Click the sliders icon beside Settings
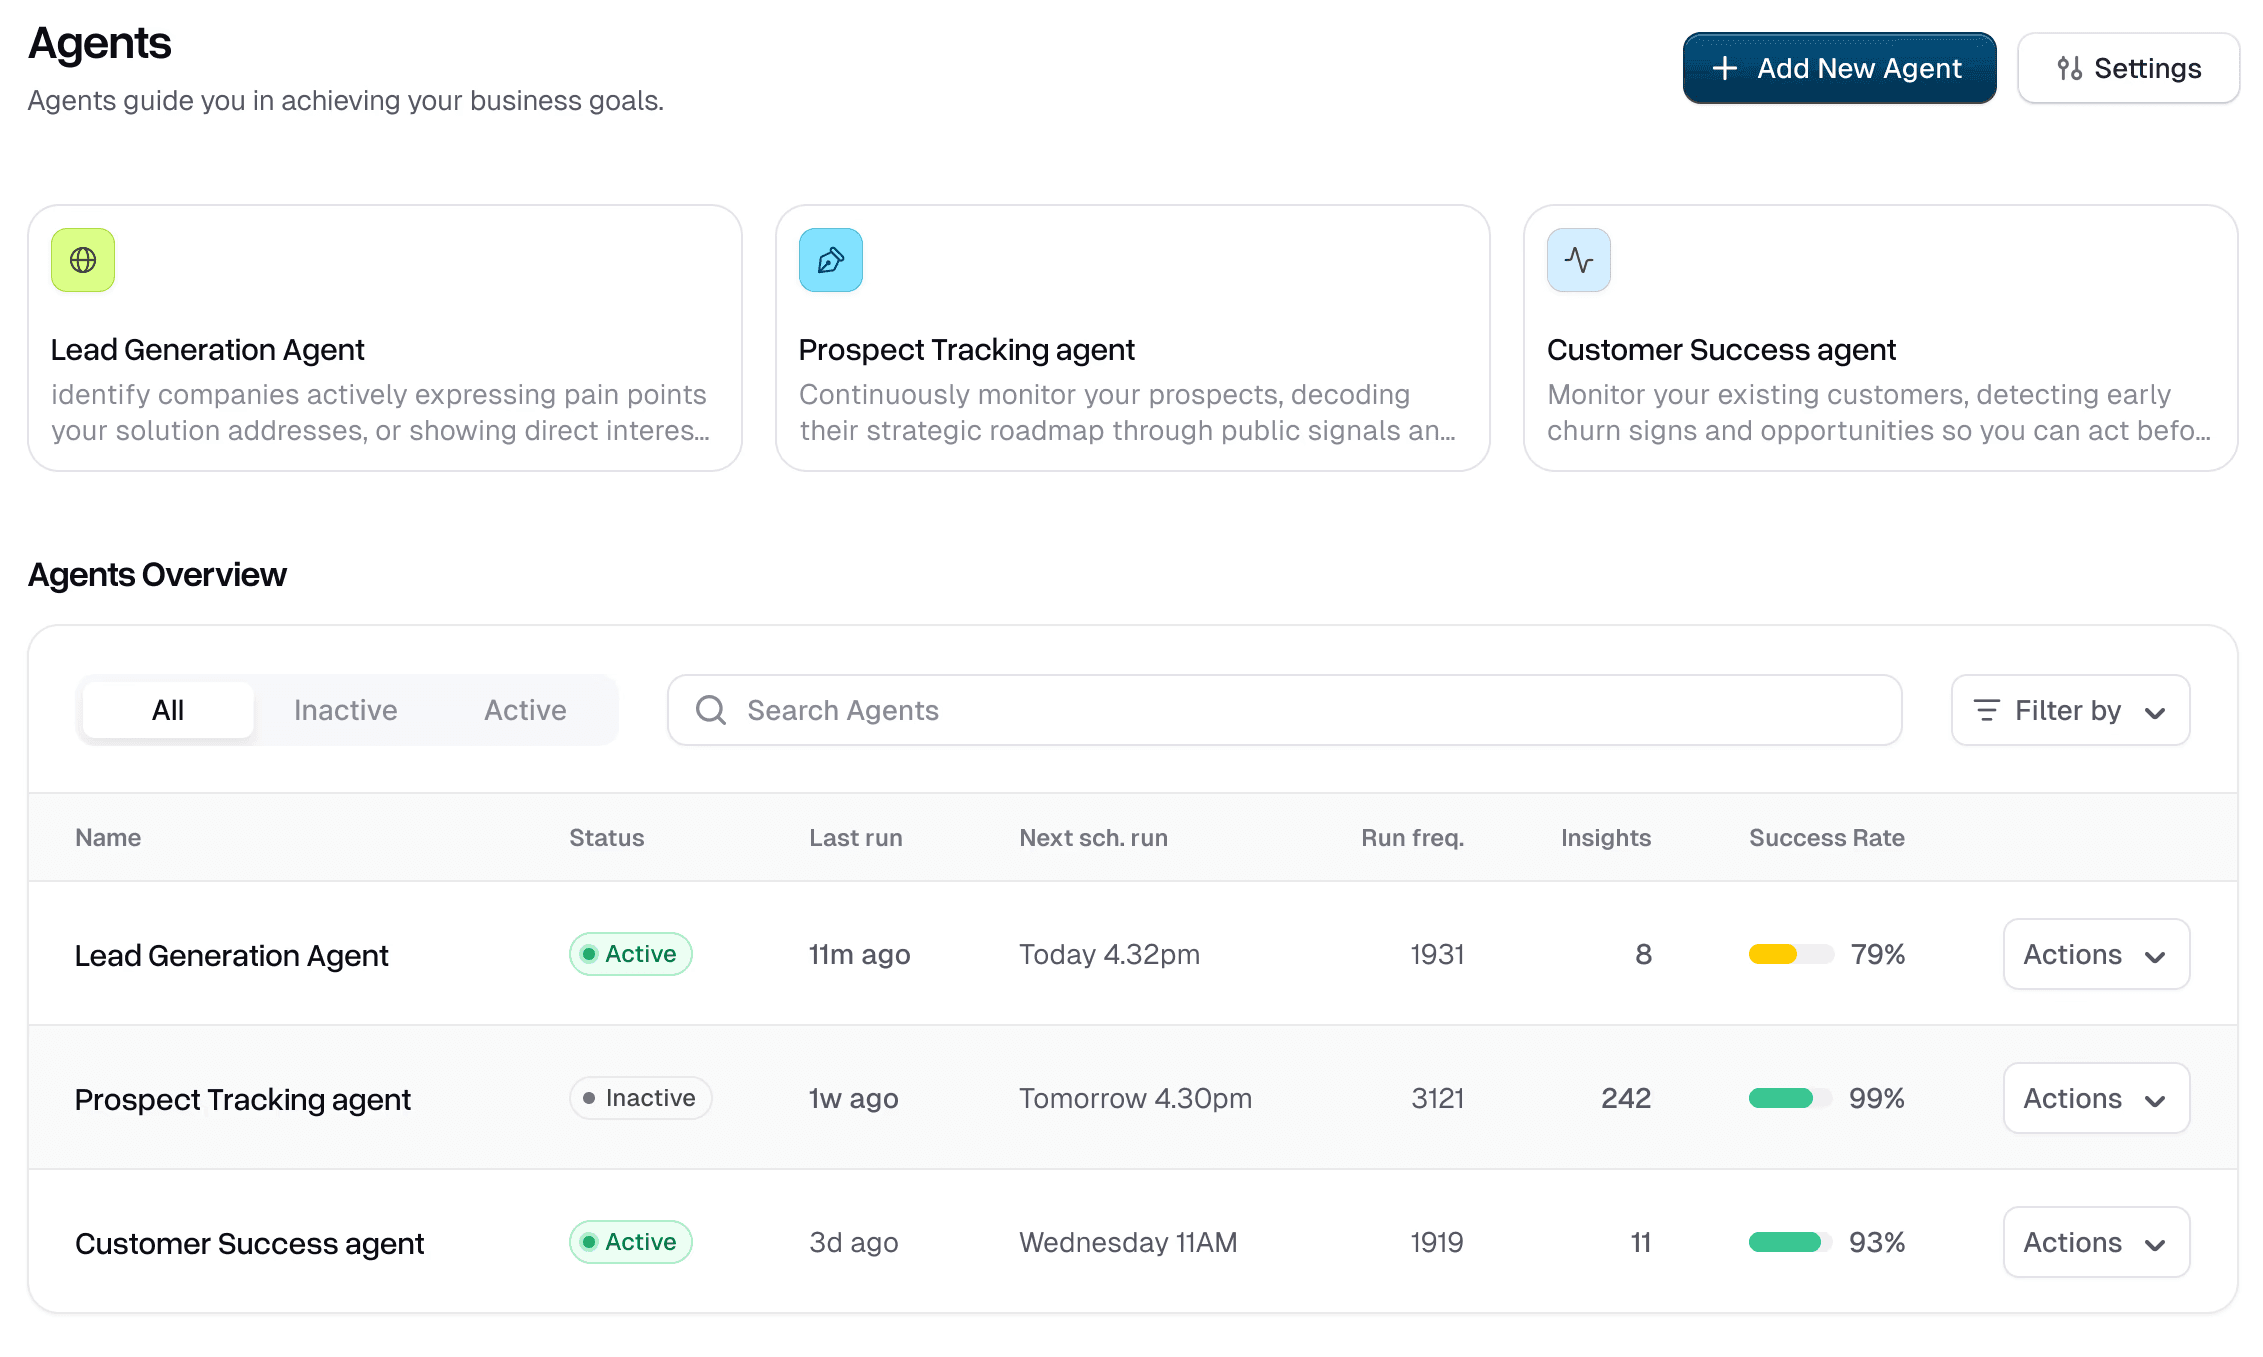The height and width of the screenshot is (1357, 2263). pos(2069,68)
